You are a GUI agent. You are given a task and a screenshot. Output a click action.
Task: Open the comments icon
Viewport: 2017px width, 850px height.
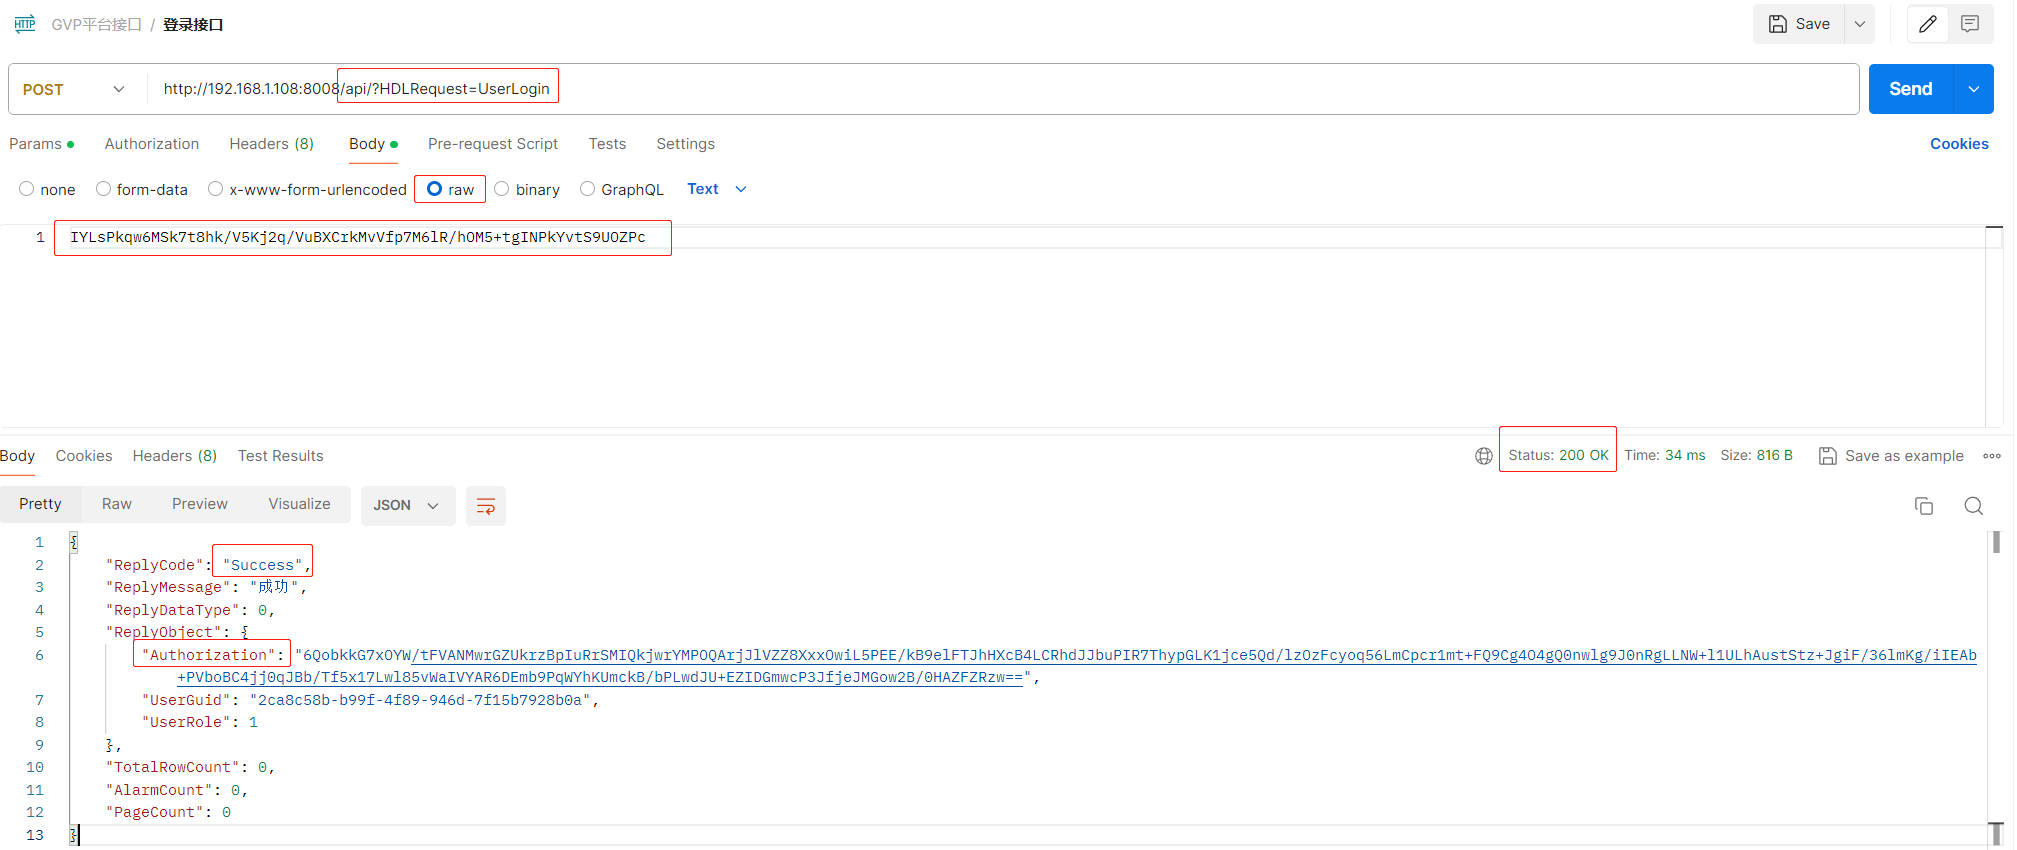[x=1969, y=24]
